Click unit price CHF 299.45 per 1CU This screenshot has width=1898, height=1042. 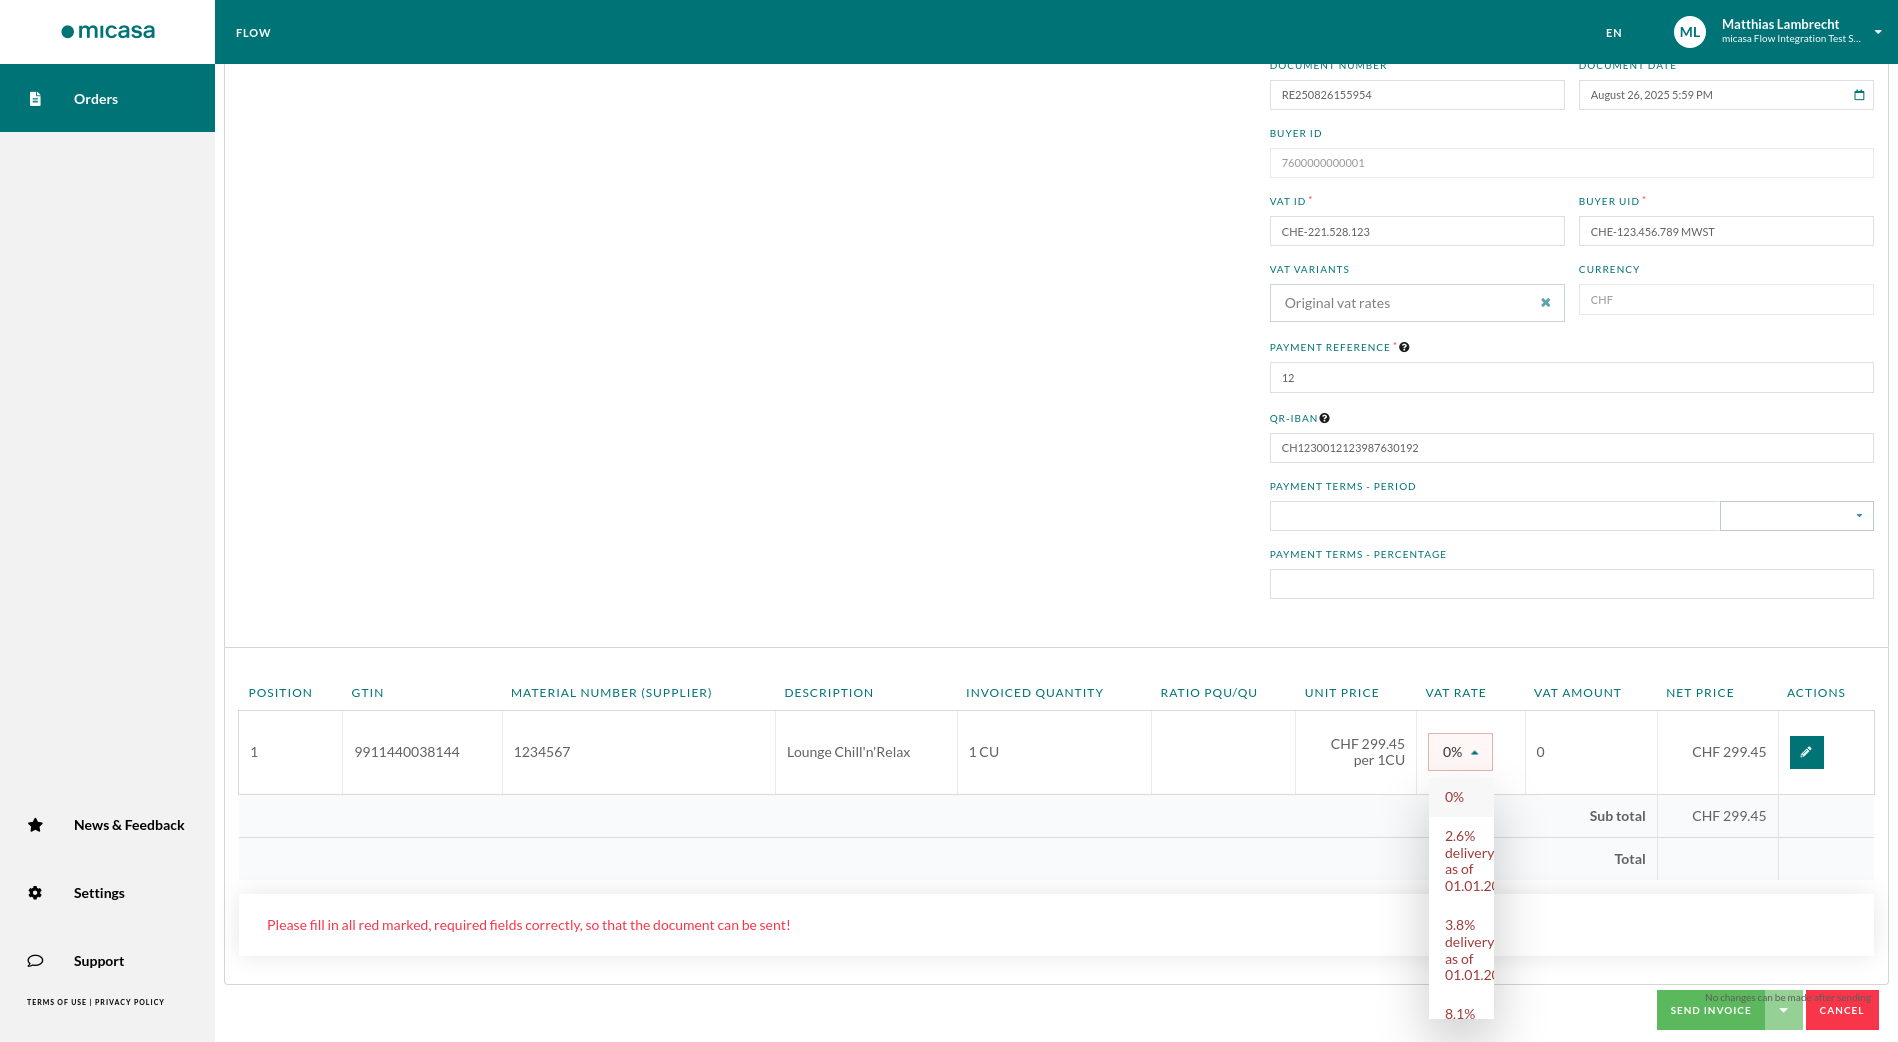(x=1367, y=752)
